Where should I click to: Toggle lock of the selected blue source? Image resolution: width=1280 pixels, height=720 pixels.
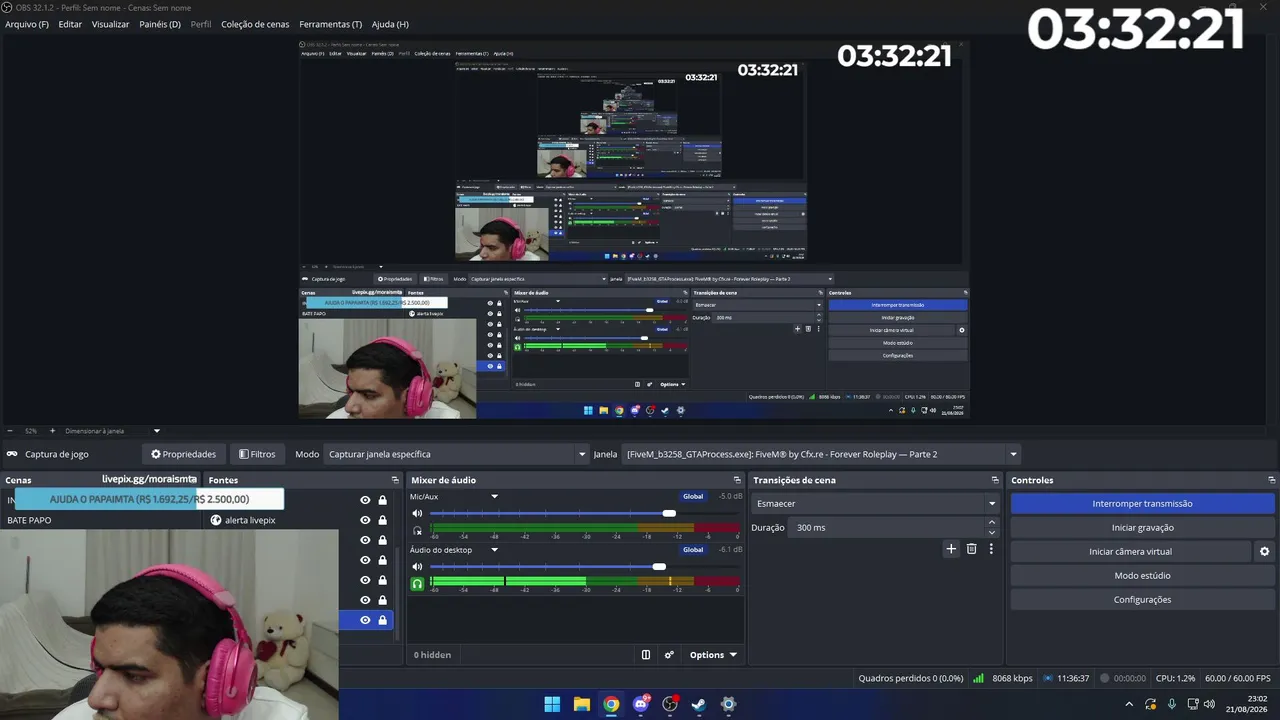pyautogui.click(x=382, y=620)
